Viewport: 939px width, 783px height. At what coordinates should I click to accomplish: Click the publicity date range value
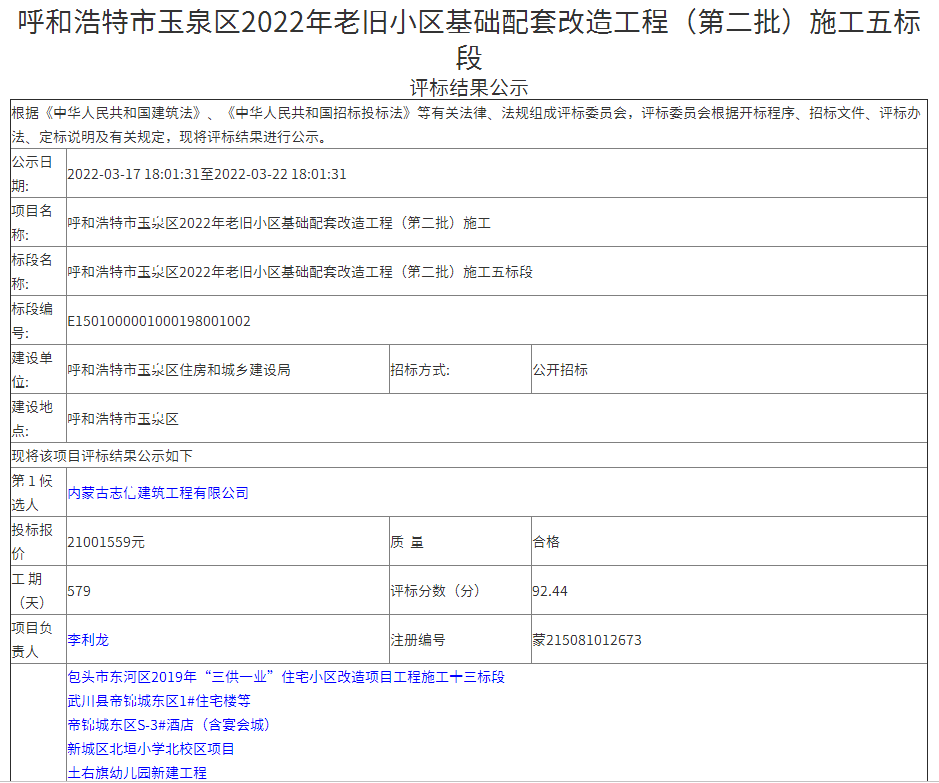click(207, 174)
